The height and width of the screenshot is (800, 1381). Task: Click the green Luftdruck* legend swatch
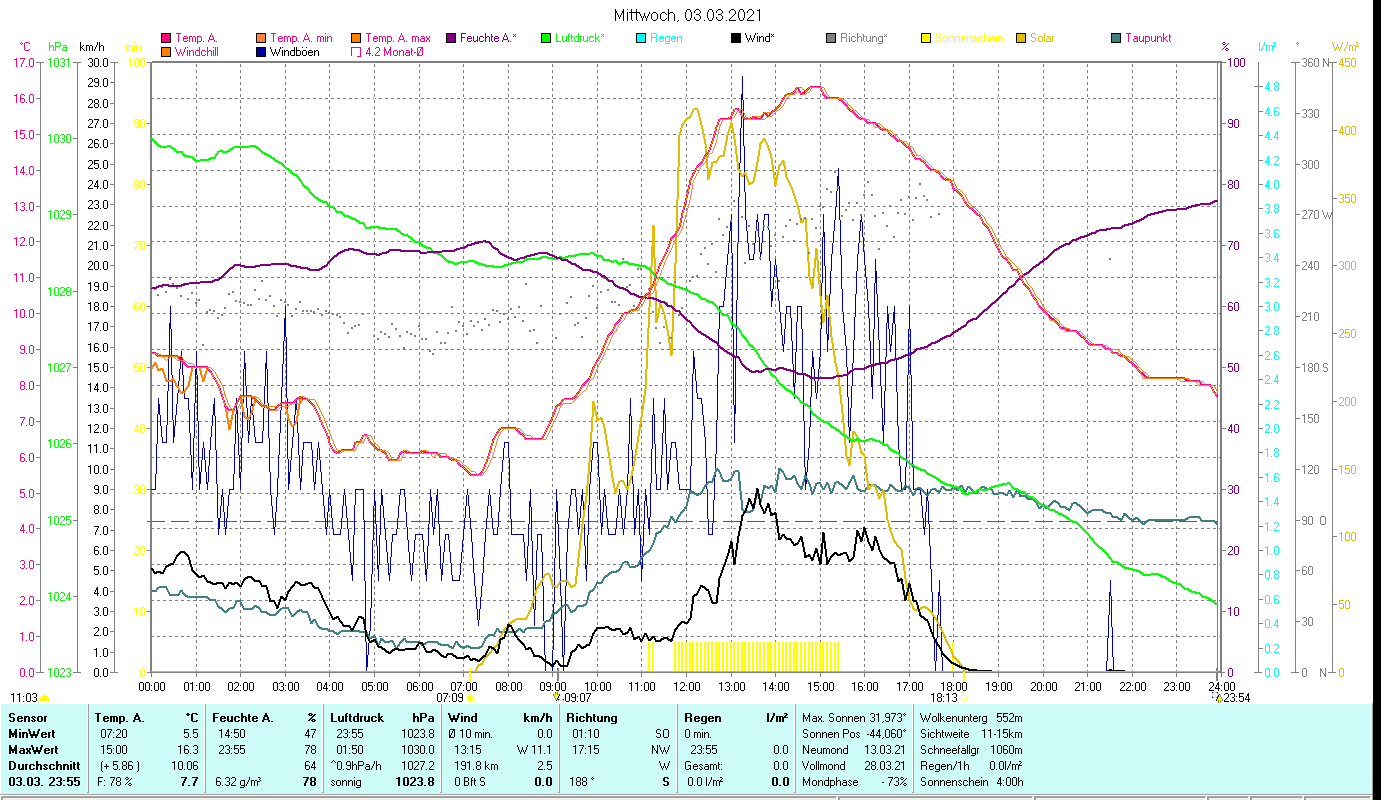[545, 38]
